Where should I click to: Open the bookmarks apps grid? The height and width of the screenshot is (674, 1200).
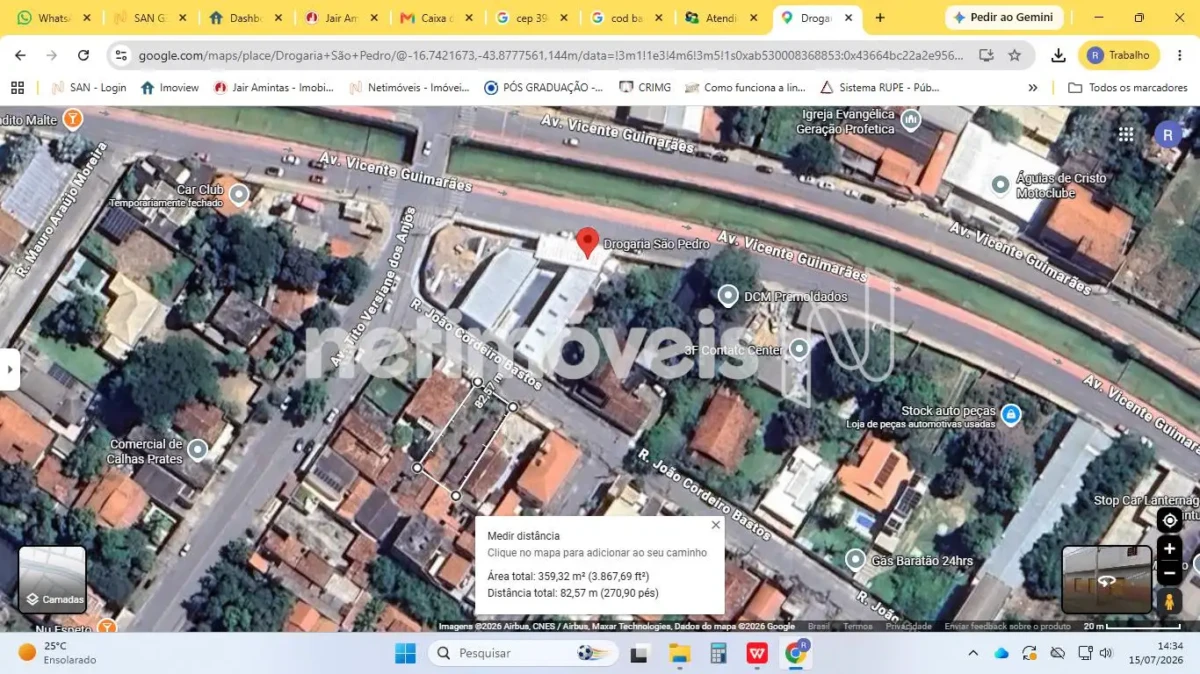pos(17,88)
